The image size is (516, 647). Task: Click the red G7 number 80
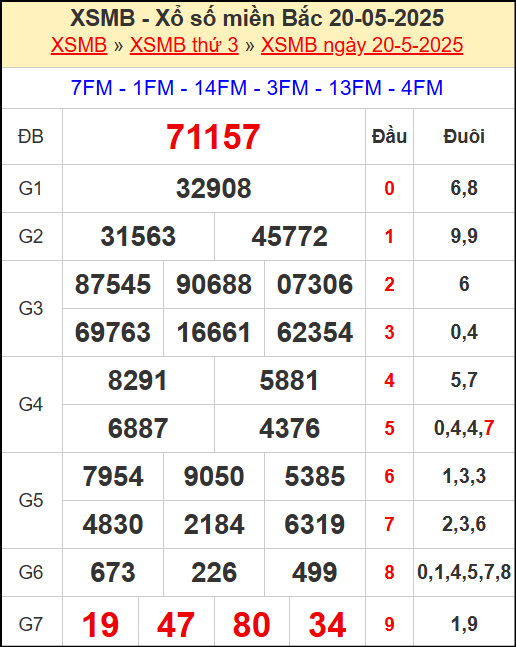tap(252, 625)
